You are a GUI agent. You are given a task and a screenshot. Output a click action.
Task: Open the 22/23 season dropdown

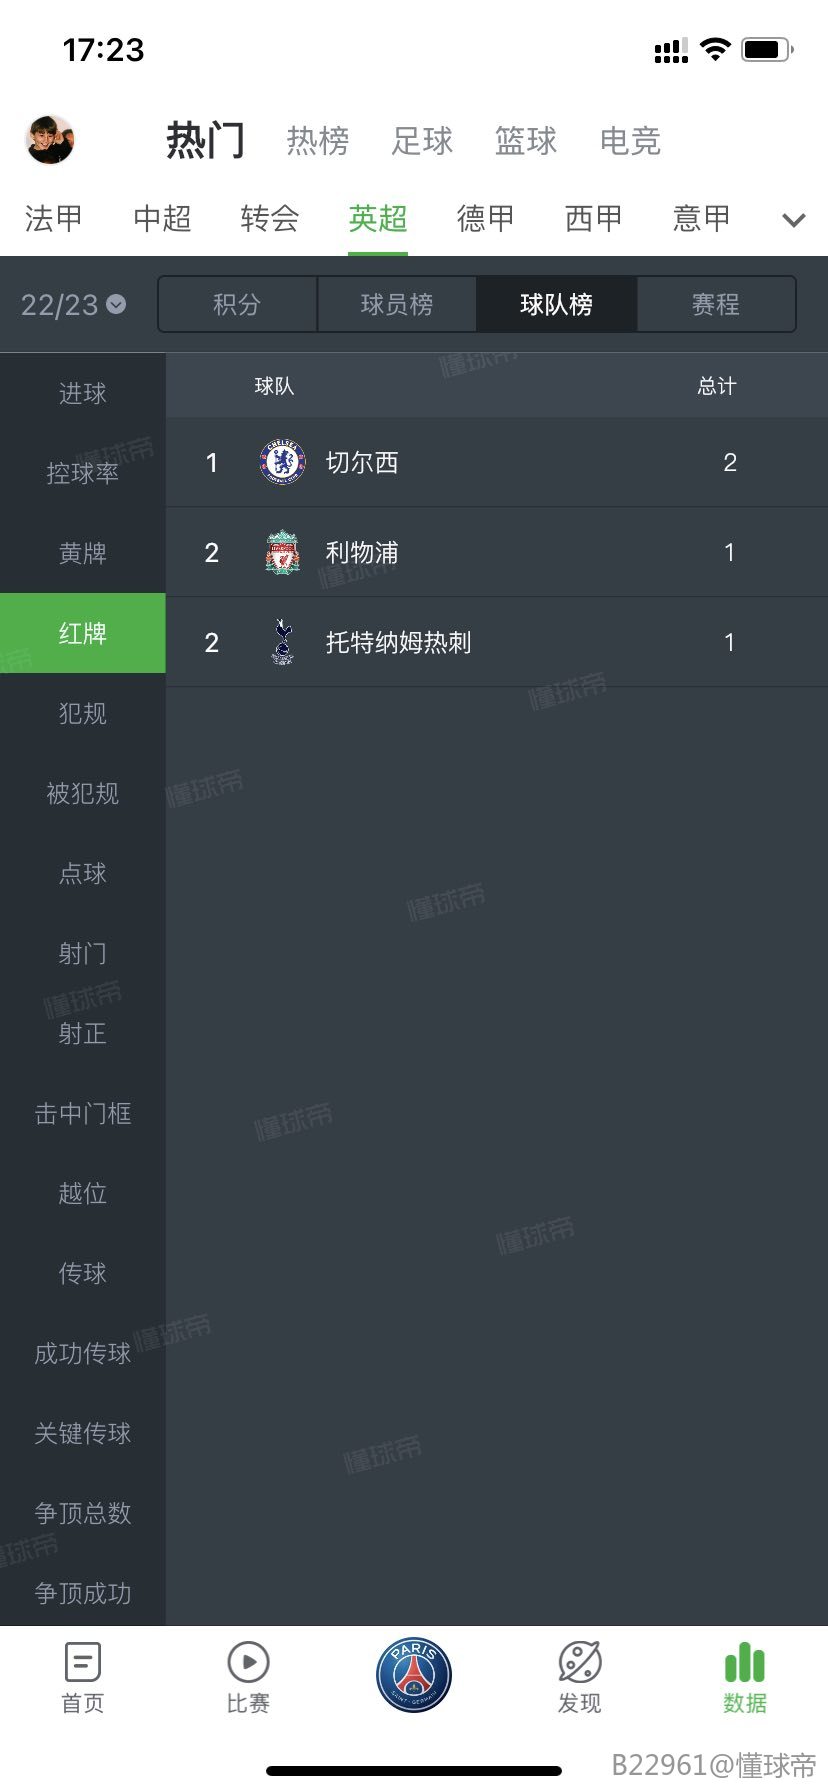point(74,304)
